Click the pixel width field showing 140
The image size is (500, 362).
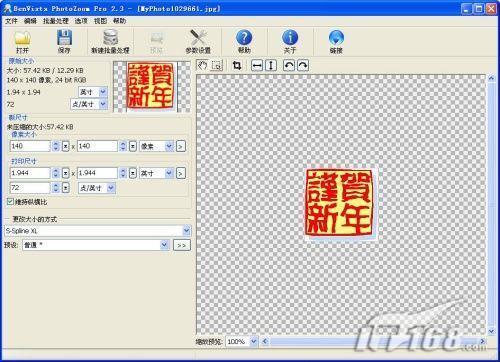(30, 146)
